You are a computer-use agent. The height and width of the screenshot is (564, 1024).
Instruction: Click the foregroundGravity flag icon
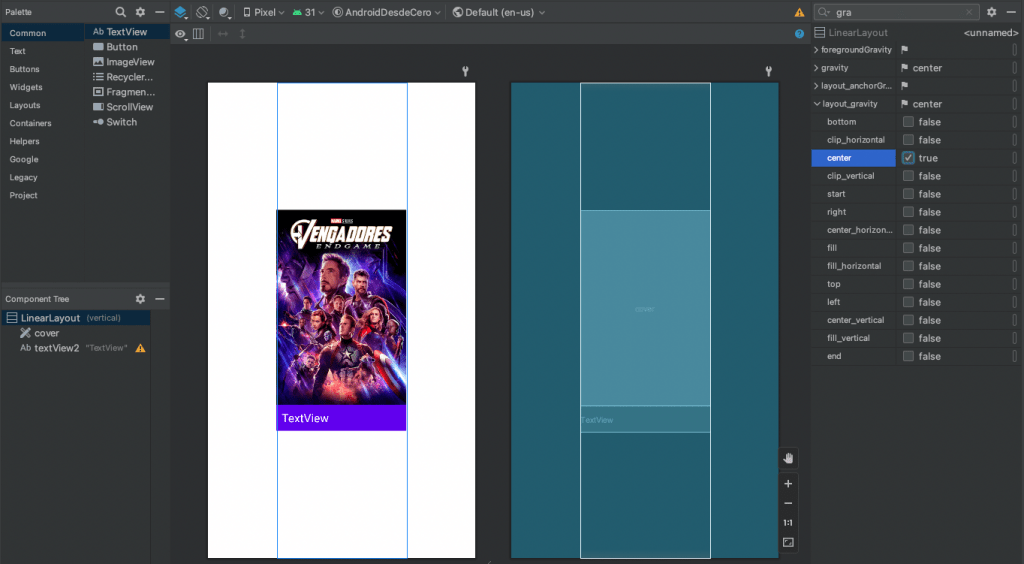(904, 50)
